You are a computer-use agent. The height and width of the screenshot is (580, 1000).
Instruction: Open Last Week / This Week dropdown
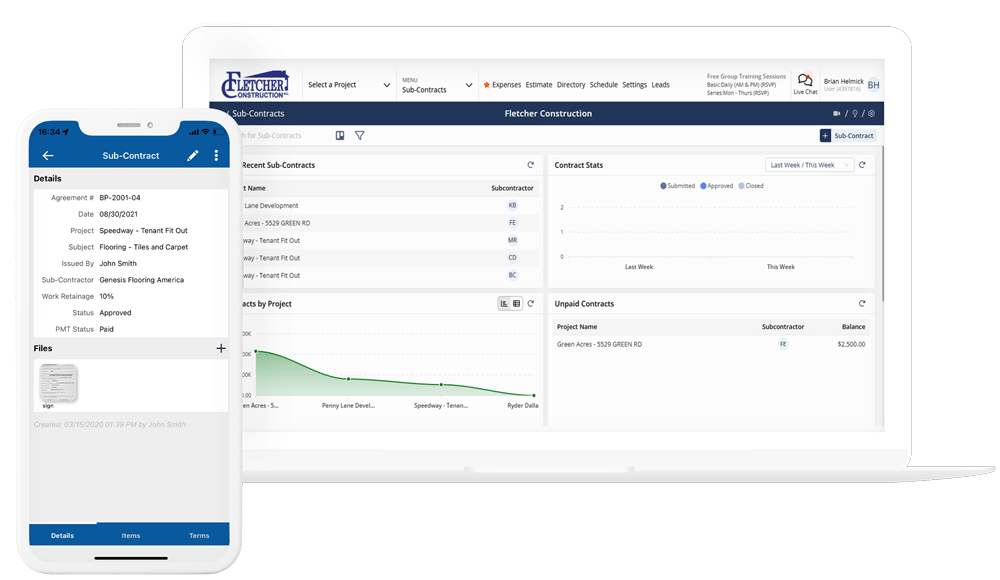coord(809,165)
